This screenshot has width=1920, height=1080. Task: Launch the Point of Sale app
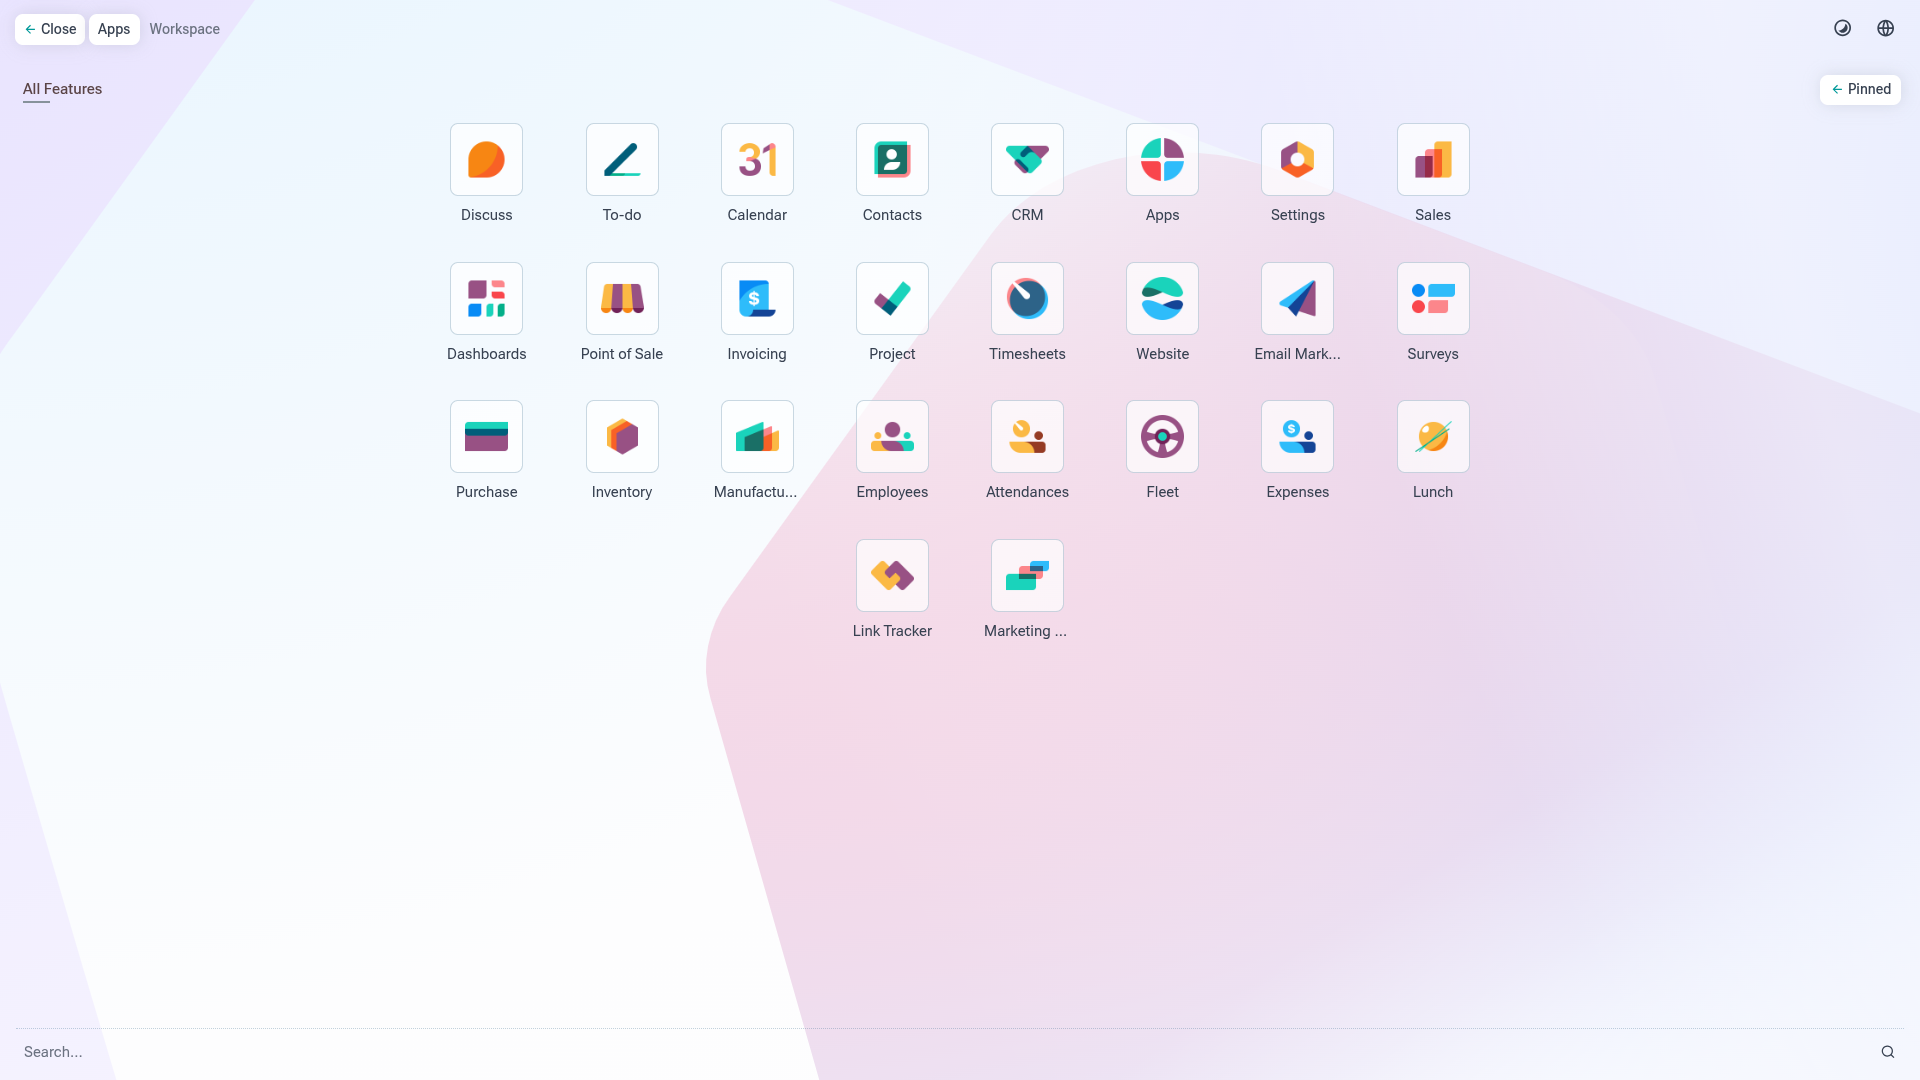click(x=622, y=299)
